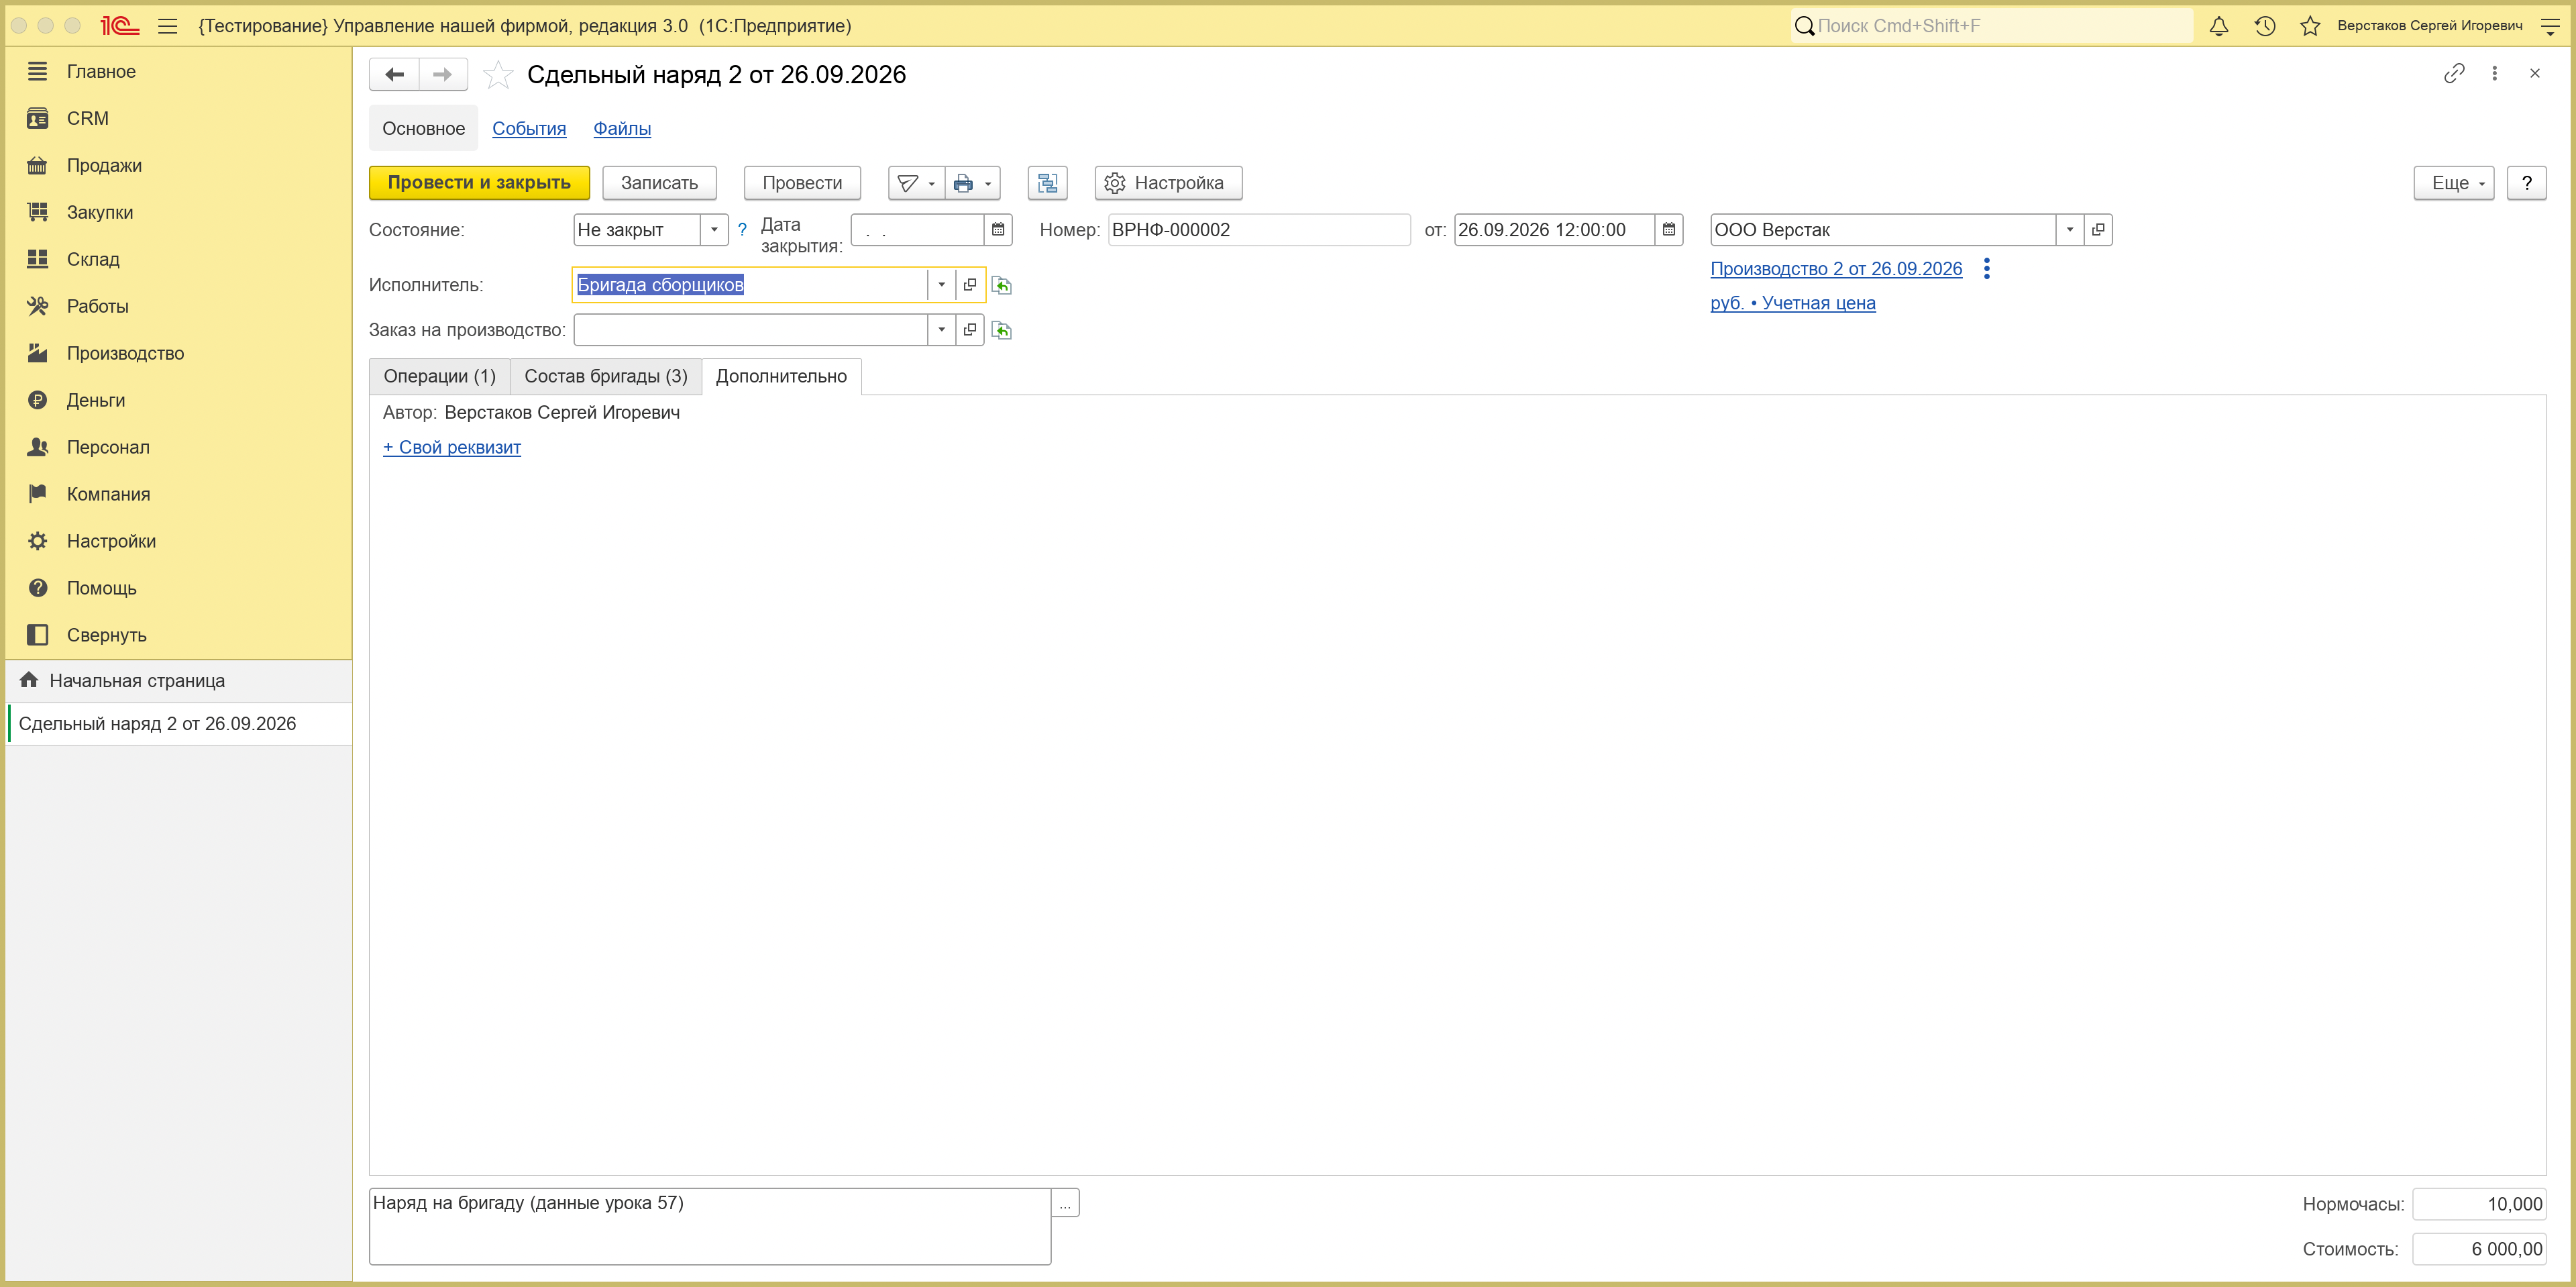Open Настройка settings button
Screen dimensions: 2576x1287
pos(1168,183)
